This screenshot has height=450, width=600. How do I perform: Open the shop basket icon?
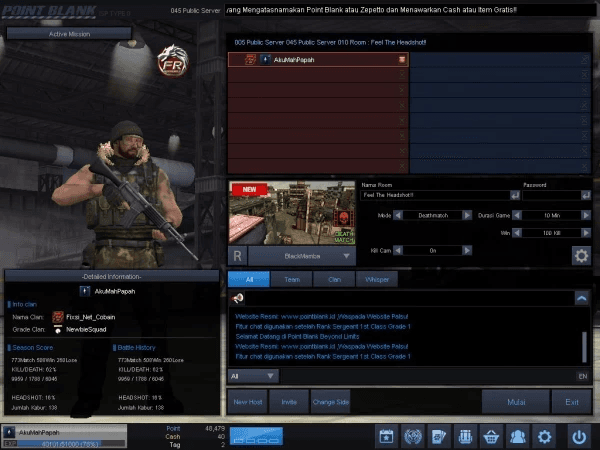(x=491, y=436)
